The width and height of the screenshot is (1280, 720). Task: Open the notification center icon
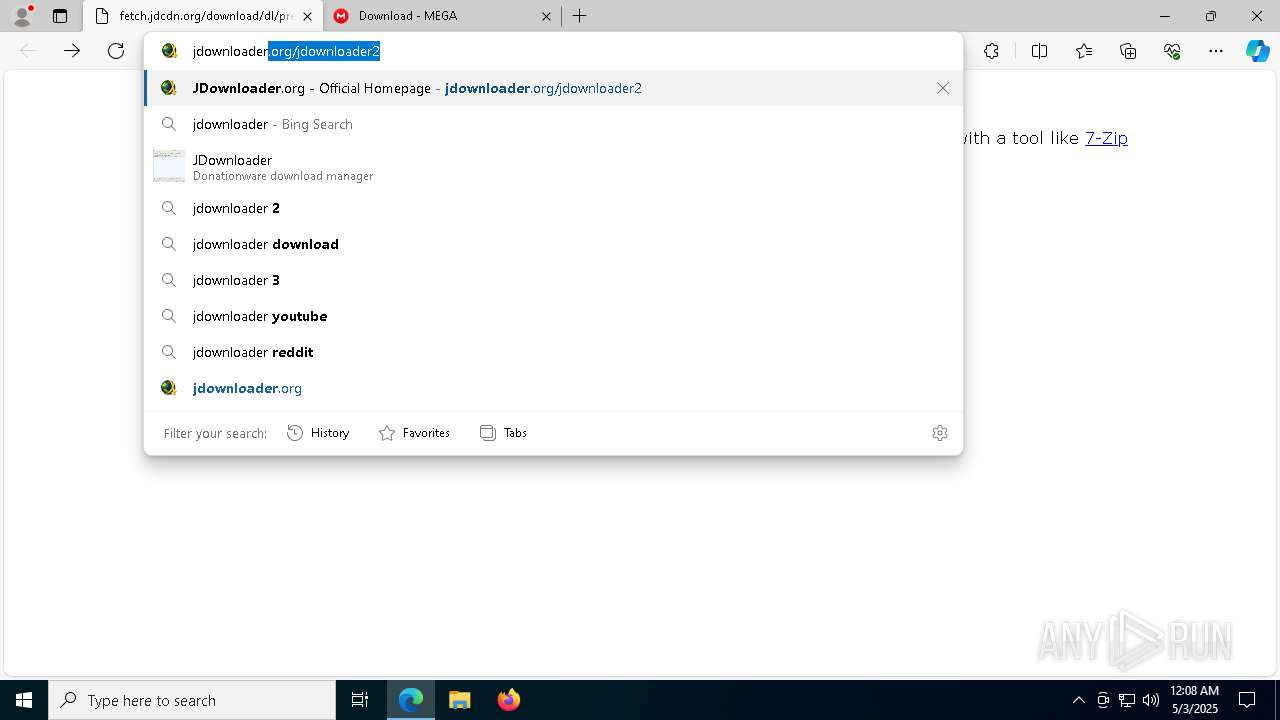(1248, 700)
